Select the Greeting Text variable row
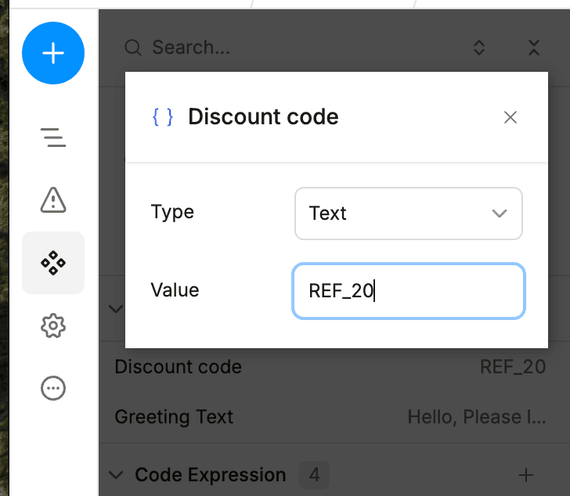The width and height of the screenshot is (570, 496). tap(330, 417)
